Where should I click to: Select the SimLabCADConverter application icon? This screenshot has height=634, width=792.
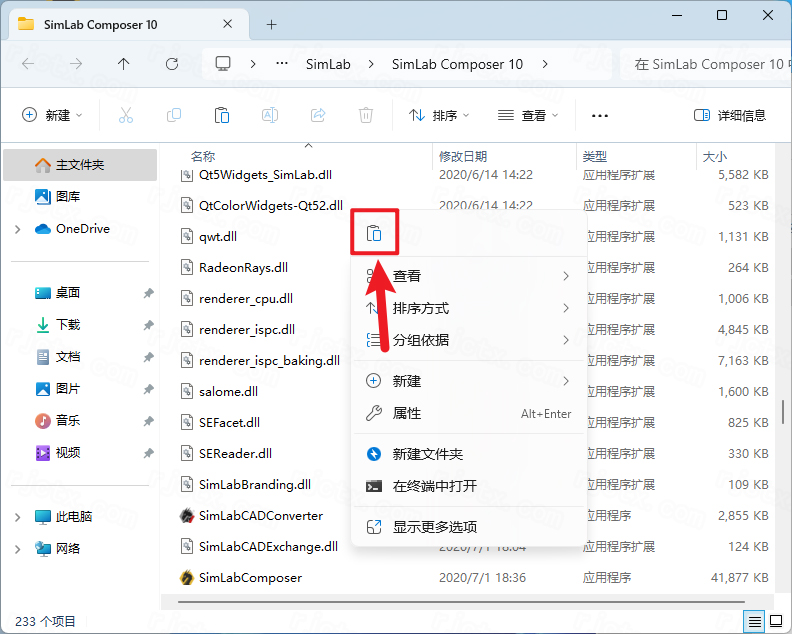click(187, 515)
